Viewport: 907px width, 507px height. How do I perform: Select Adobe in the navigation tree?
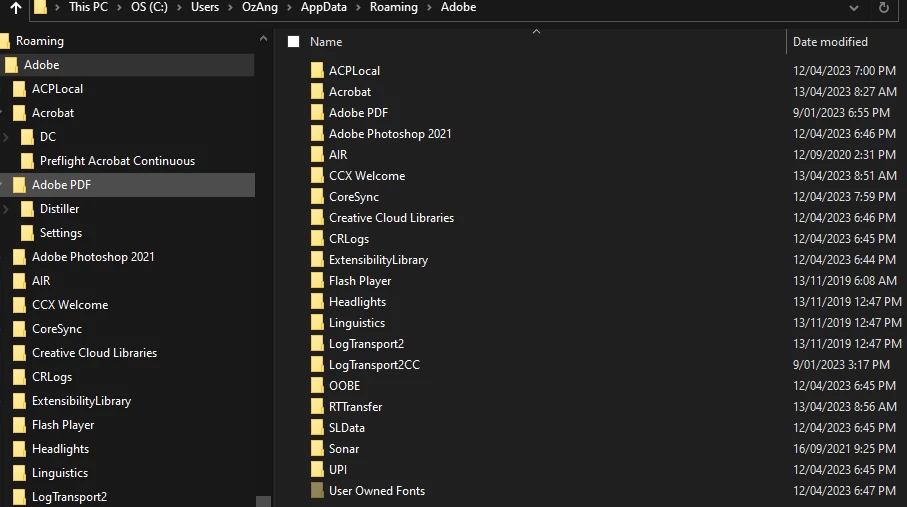point(41,65)
